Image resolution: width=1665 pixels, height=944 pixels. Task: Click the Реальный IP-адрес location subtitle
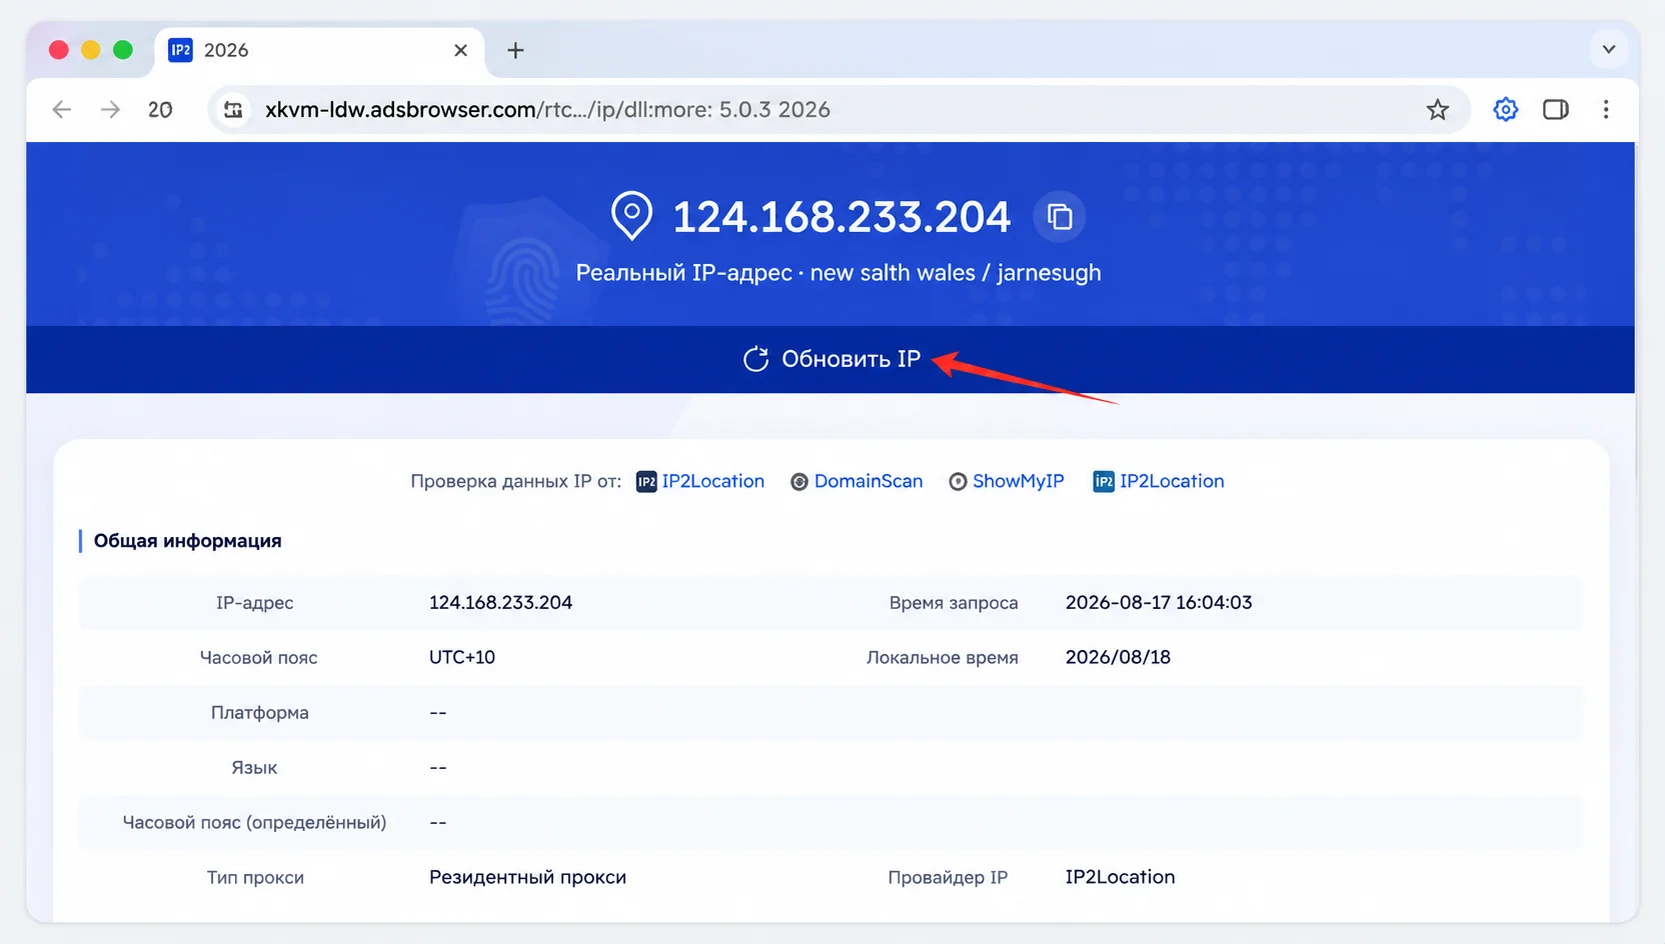tap(838, 273)
